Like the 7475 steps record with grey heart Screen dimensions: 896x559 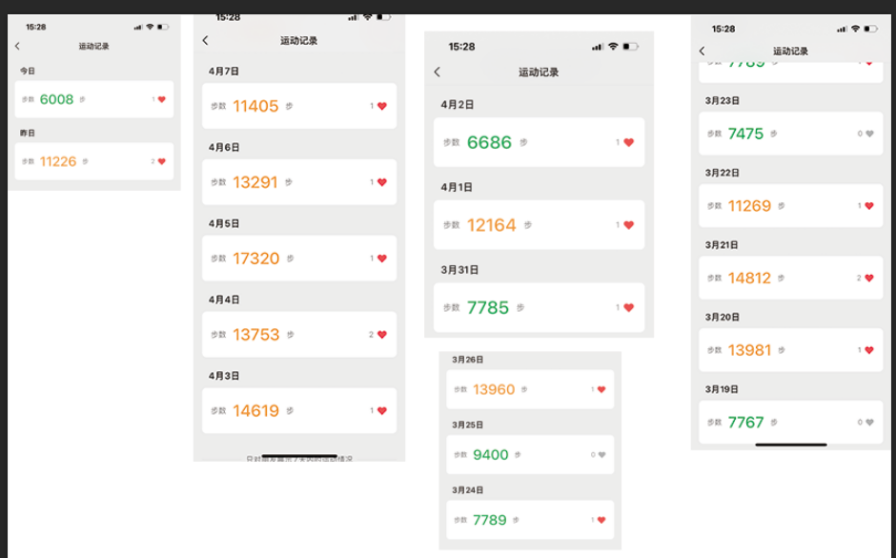(868, 133)
